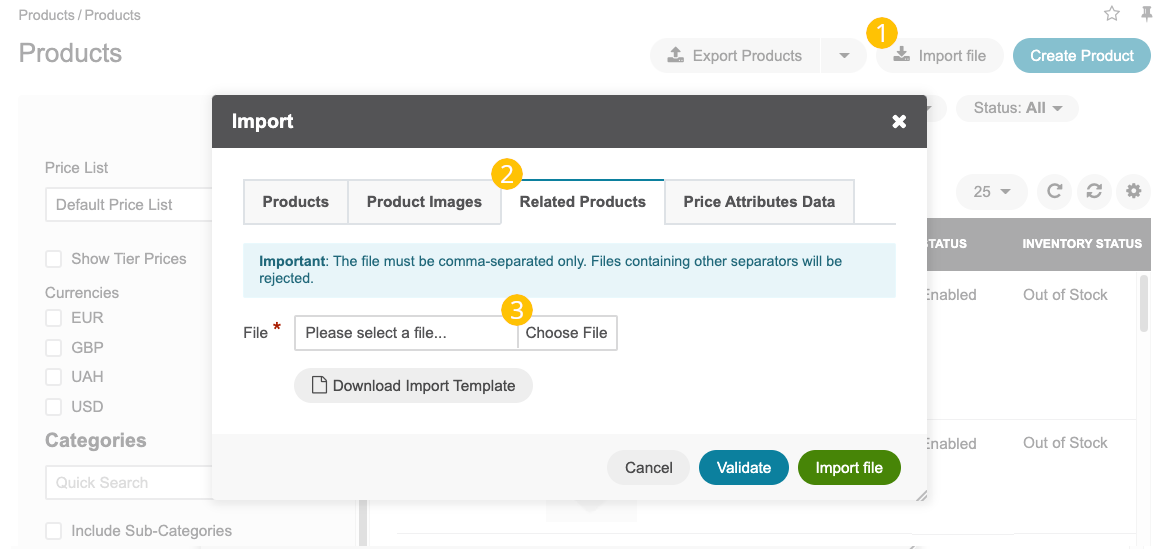Click the Download Import Template button
The height and width of the screenshot is (549, 1171).
click(413, 386)
